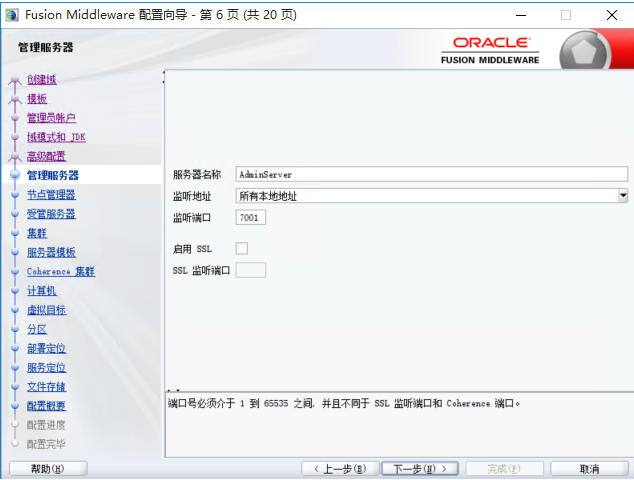This screenshot has width=634, height=480.
Task: Click the disabled 完成(F) button
Action: tap(504, 469)
